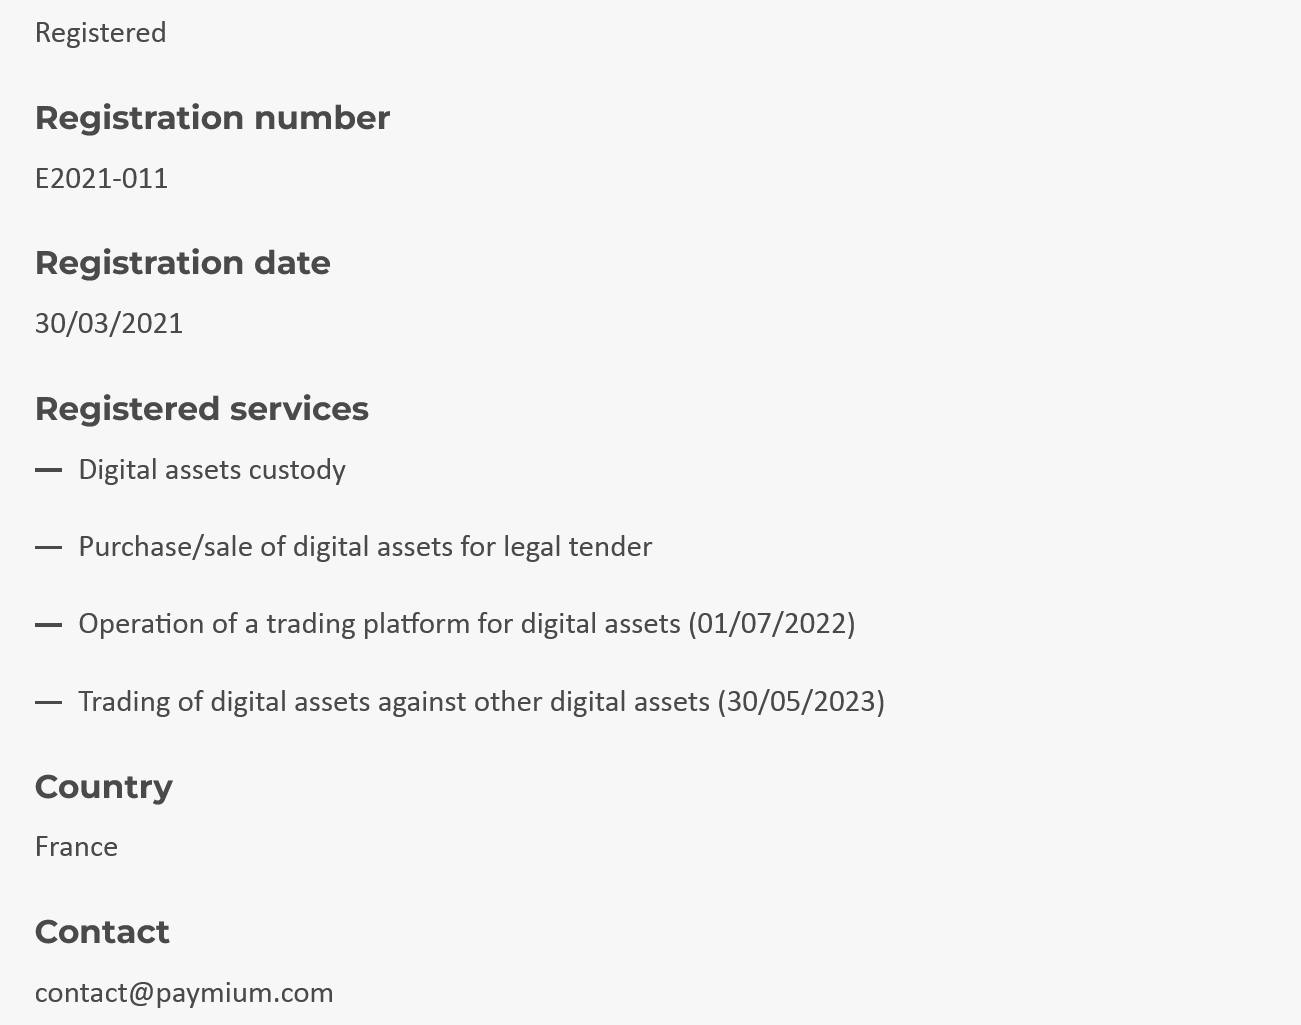Click the dash before Purchase/sale item
Viewport: 1301px width, 1025px height.
49,547
